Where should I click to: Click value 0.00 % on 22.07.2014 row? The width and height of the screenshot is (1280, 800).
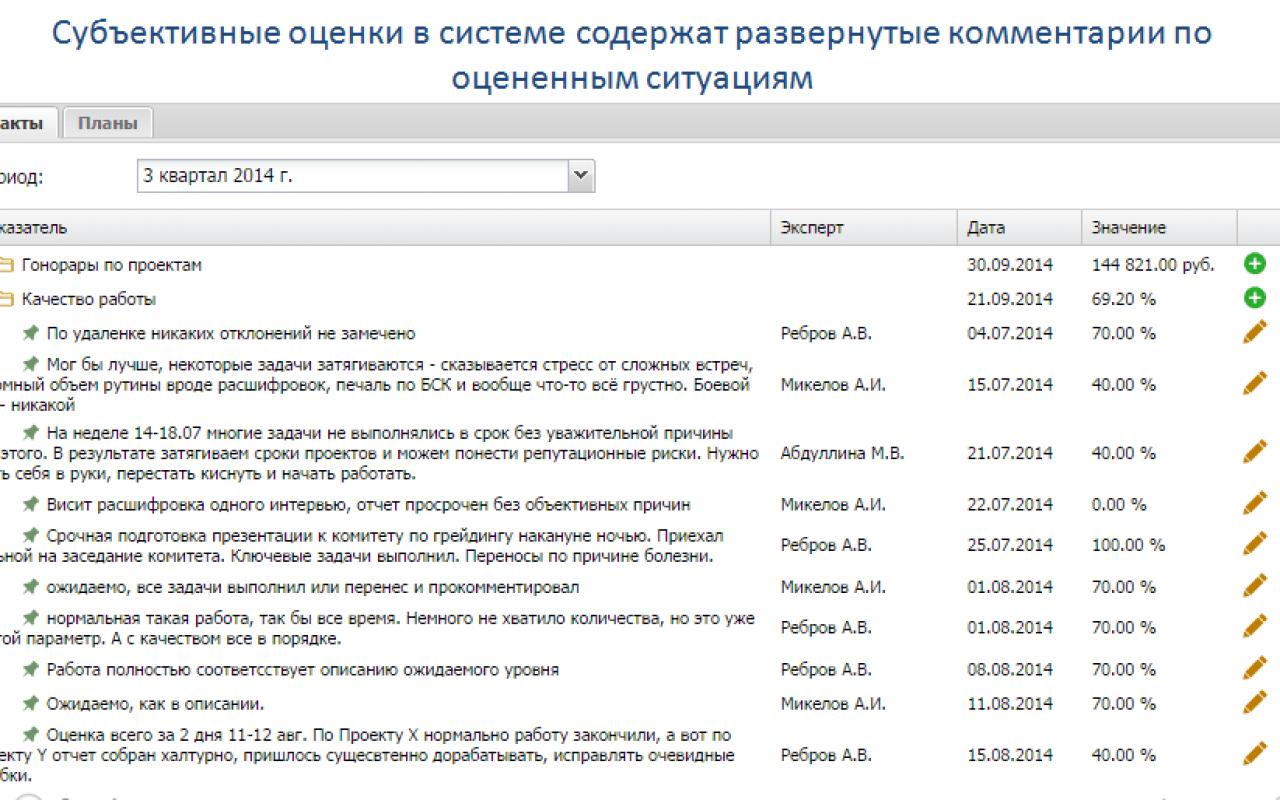click(x=1119, y=505)
